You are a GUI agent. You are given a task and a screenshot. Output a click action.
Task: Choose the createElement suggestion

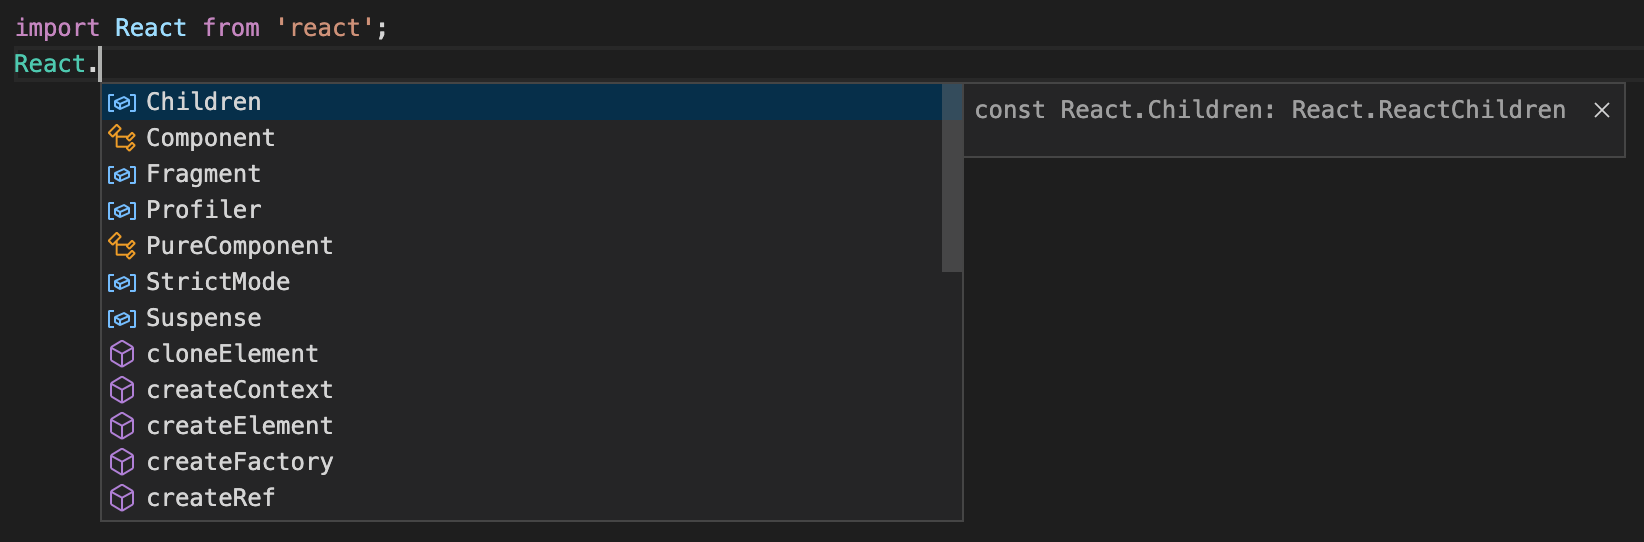240,426
